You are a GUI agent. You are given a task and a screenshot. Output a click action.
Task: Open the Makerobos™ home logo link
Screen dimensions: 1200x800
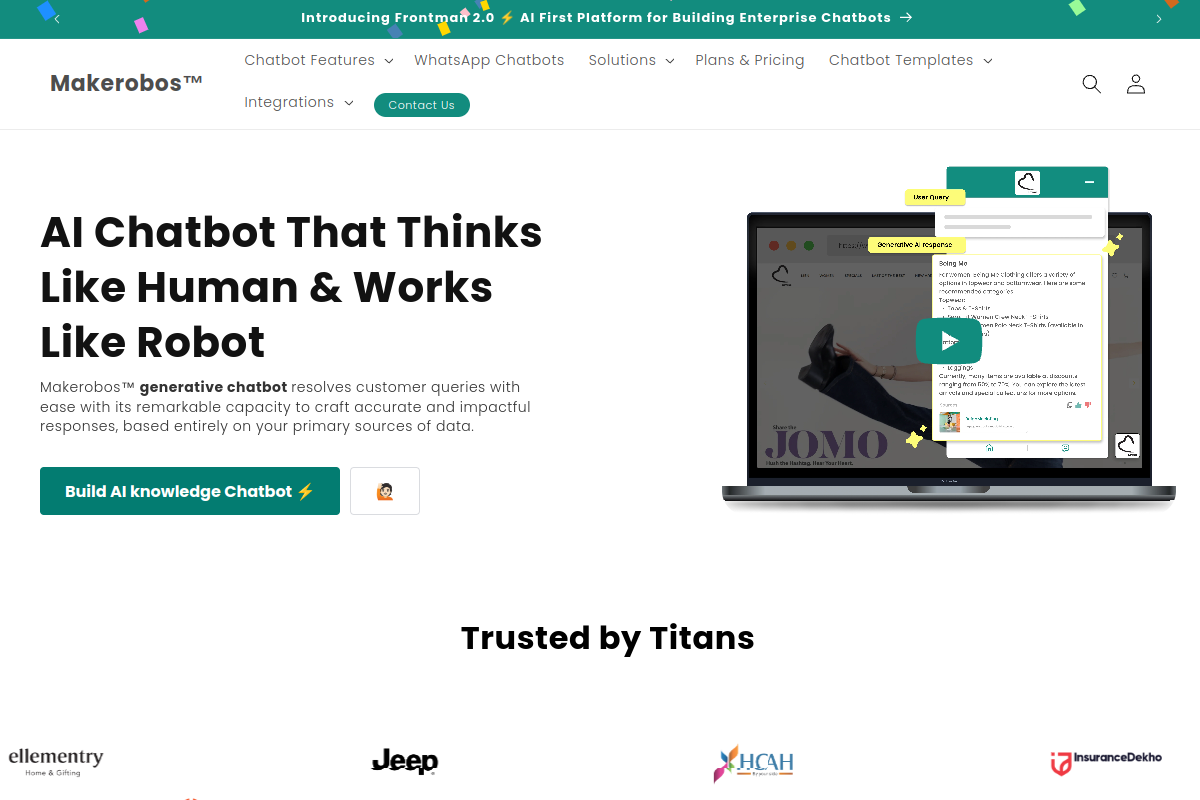point(127,83)
